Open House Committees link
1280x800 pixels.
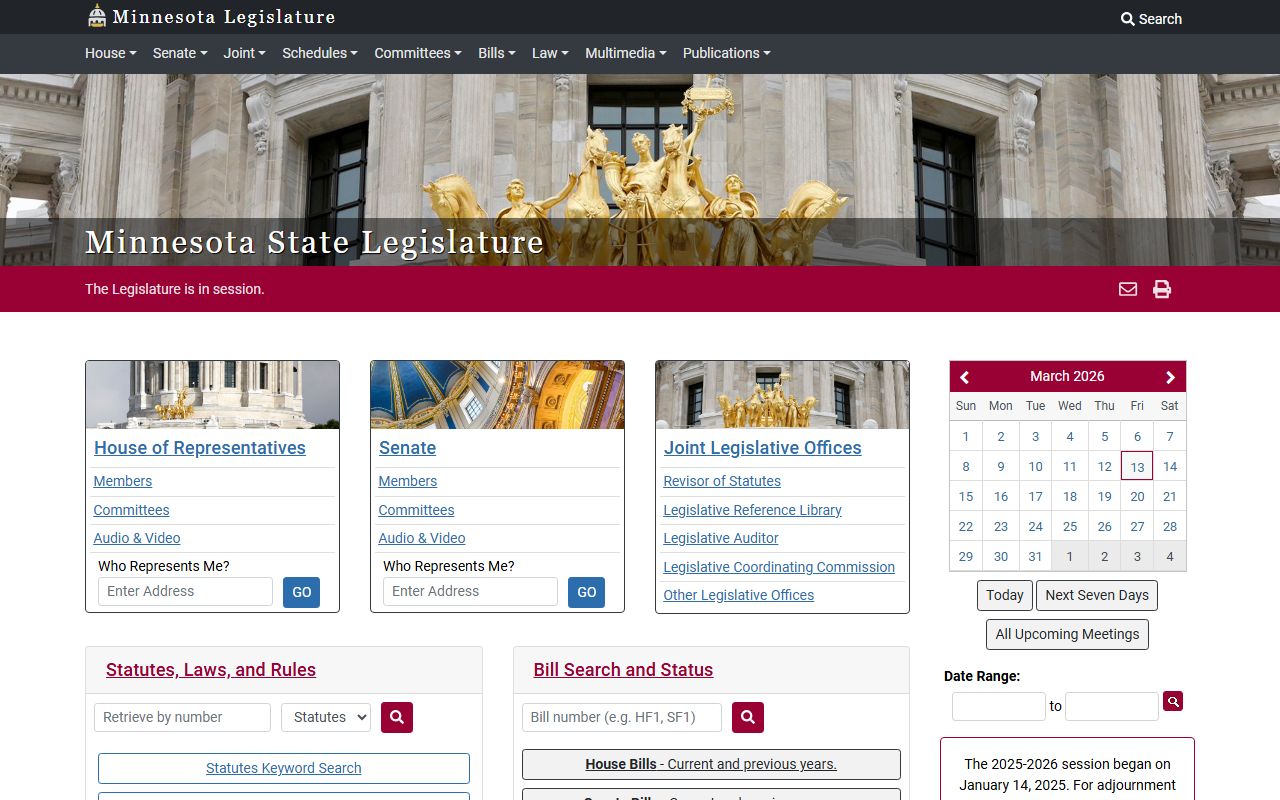tap(131, 510)
